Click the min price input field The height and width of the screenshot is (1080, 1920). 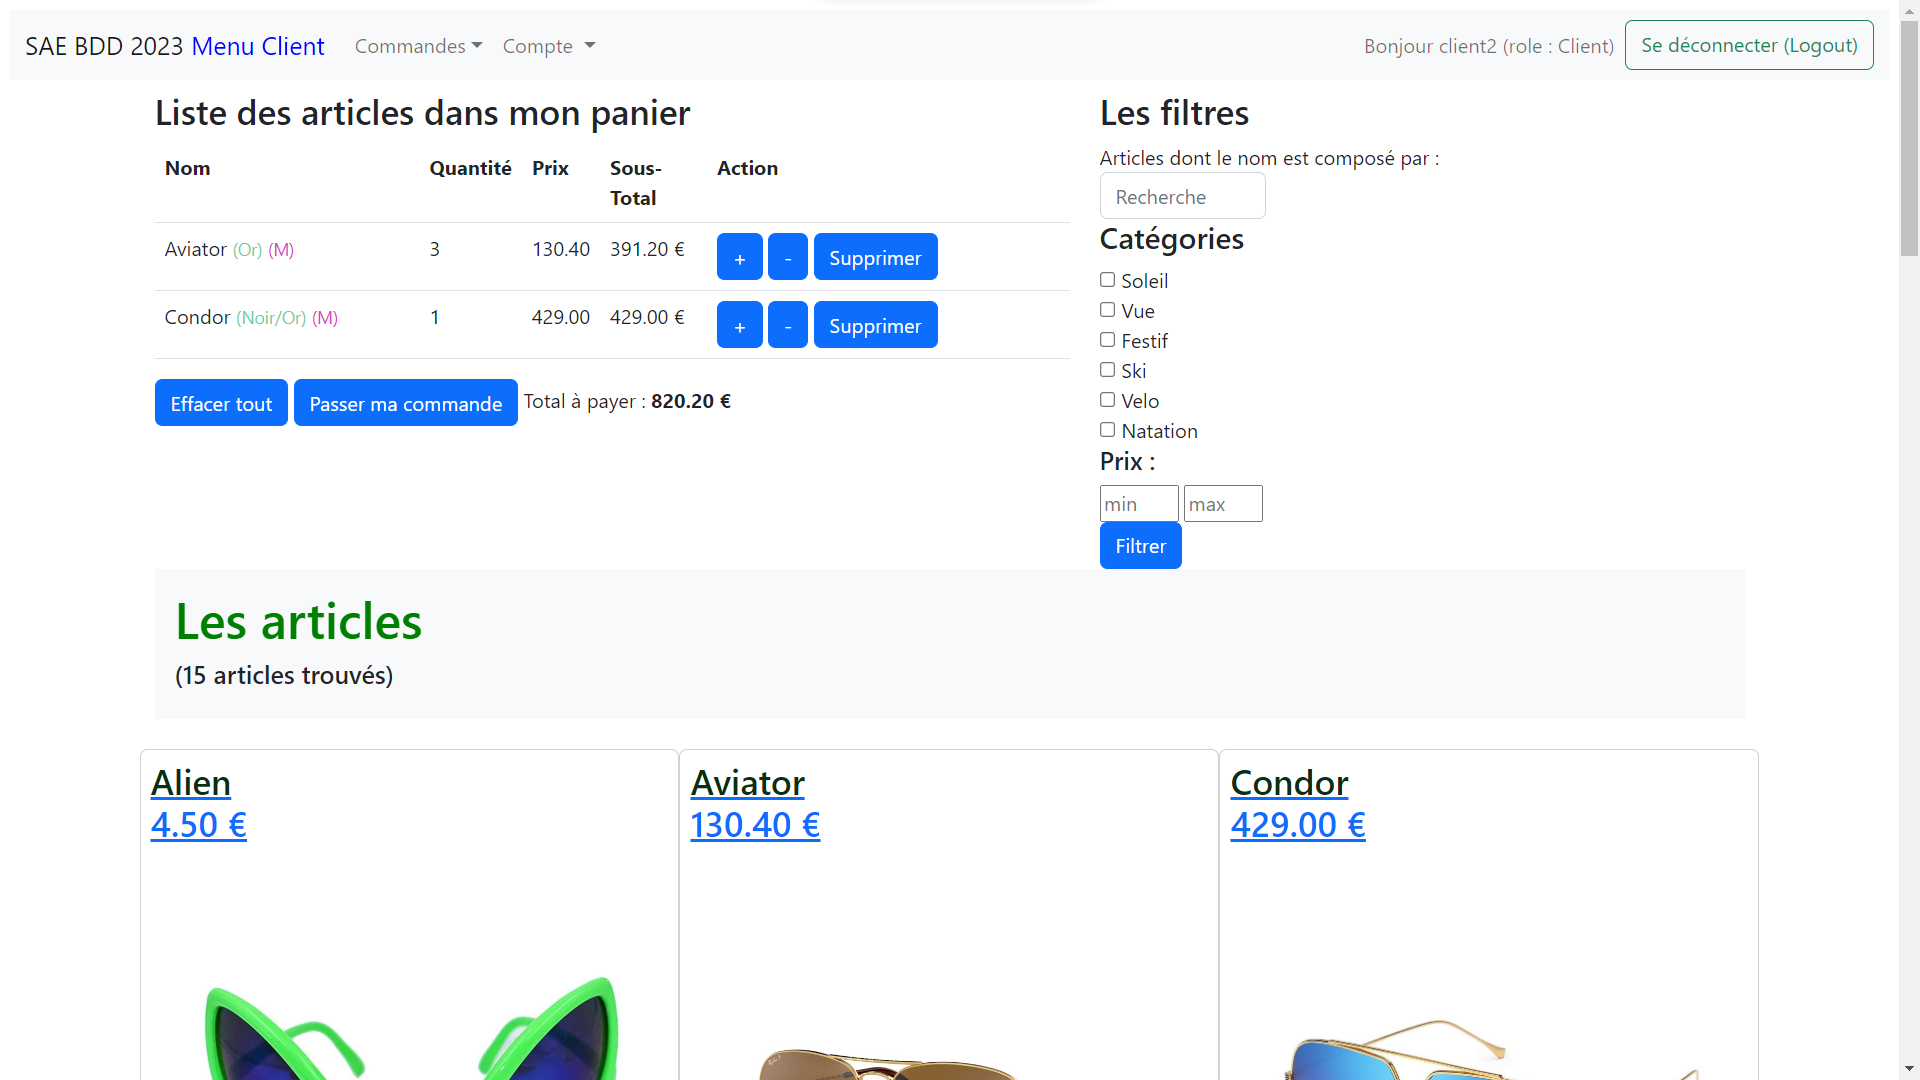tap(1138, 503)
